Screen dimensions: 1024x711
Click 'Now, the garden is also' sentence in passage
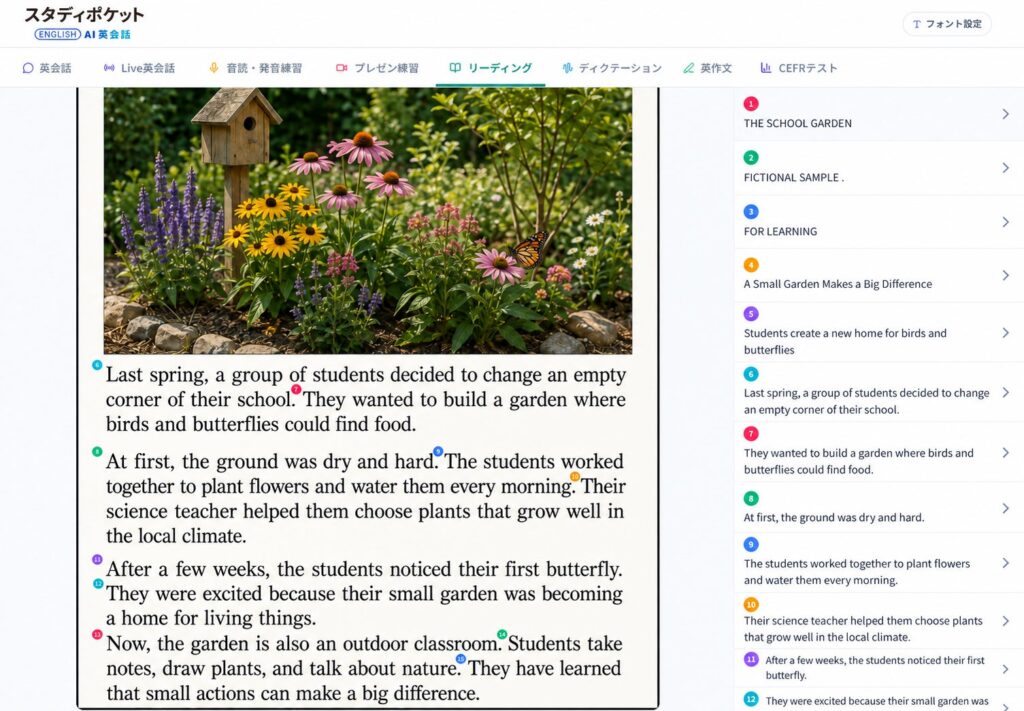click(303, 644)
